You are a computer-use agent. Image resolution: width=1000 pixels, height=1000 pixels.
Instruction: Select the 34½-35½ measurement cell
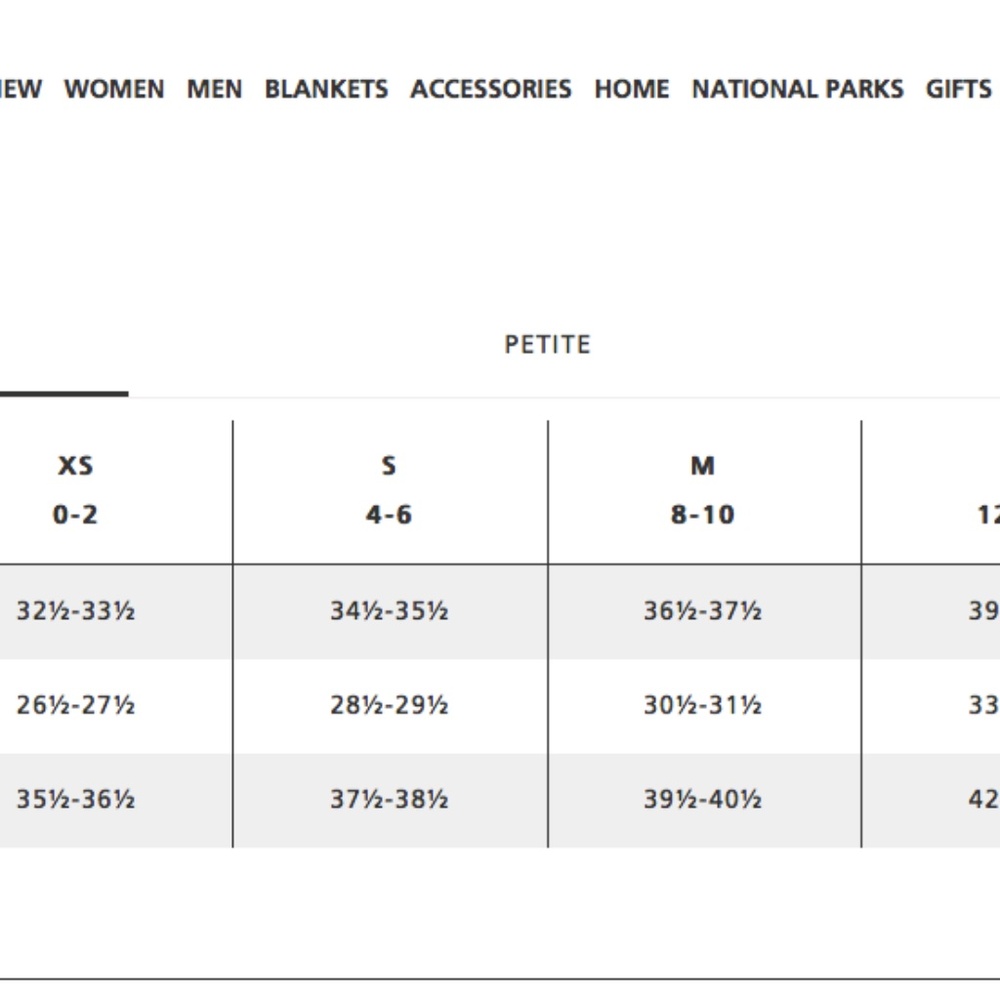pos(389,610)
